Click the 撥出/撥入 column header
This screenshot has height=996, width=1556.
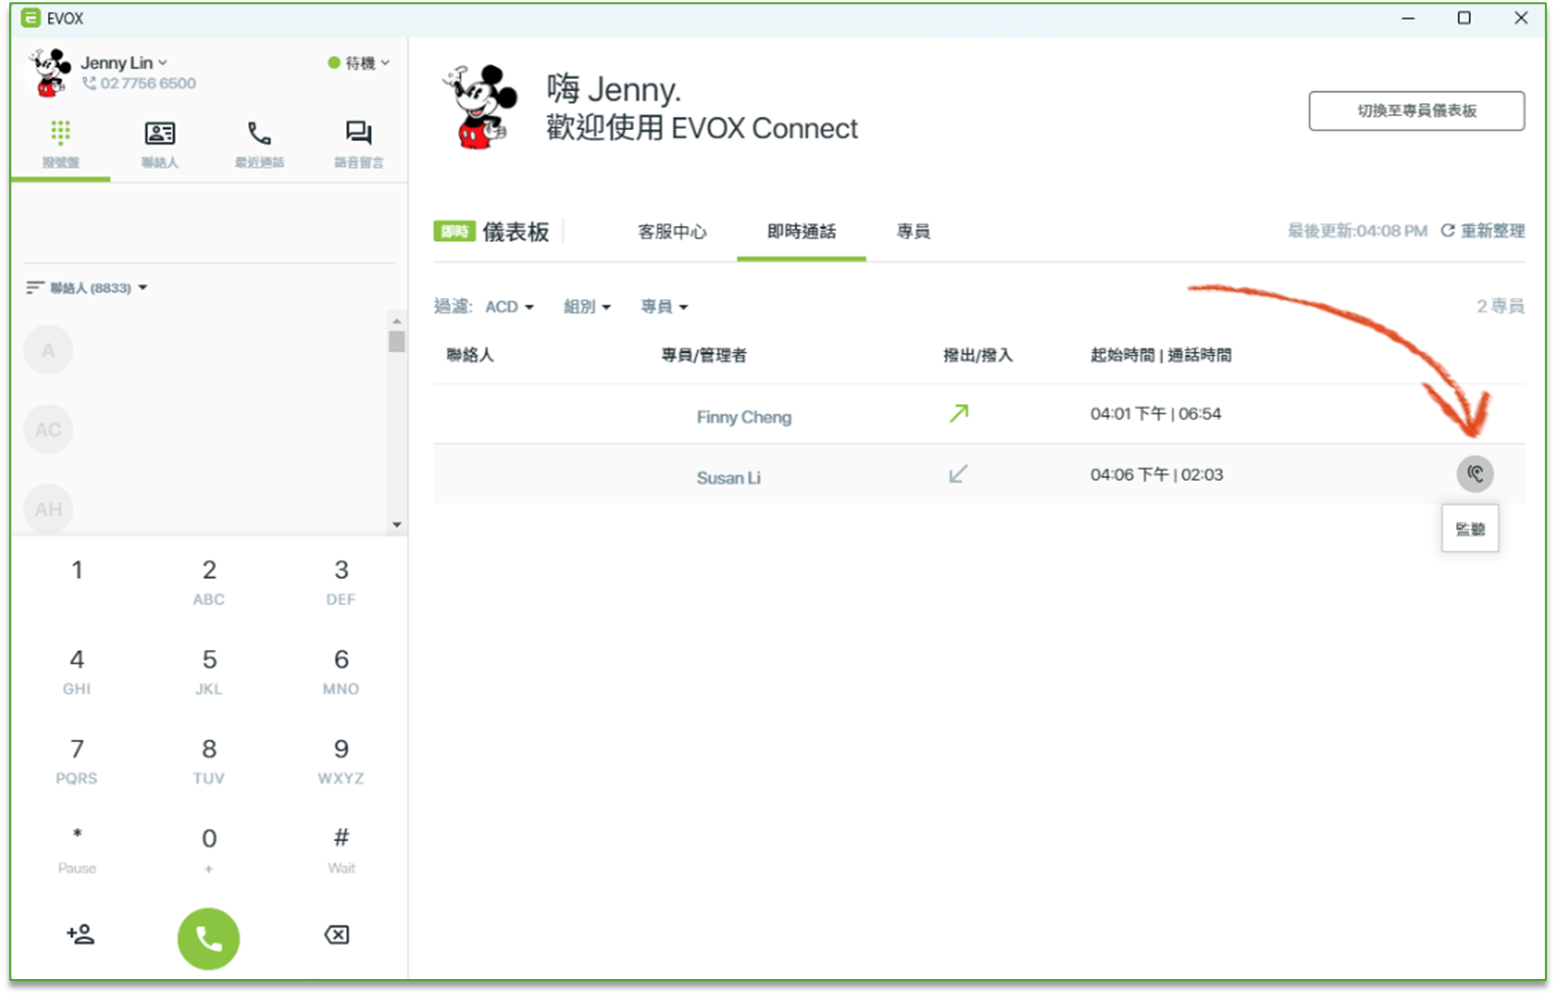tap(978, 355)
